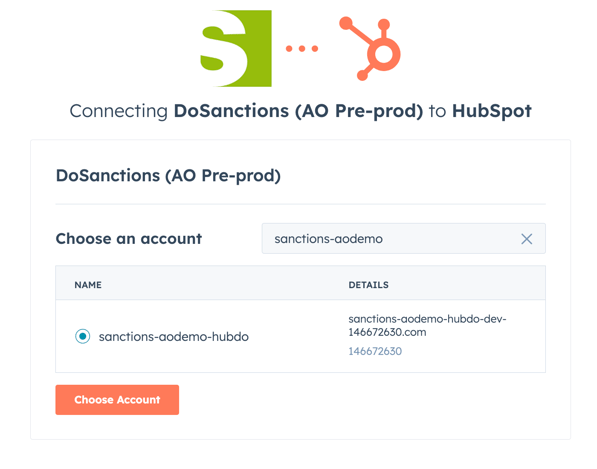Open the 146672630 hub ID link
Viewport: 597px width, 469px height.
[375, 351]
